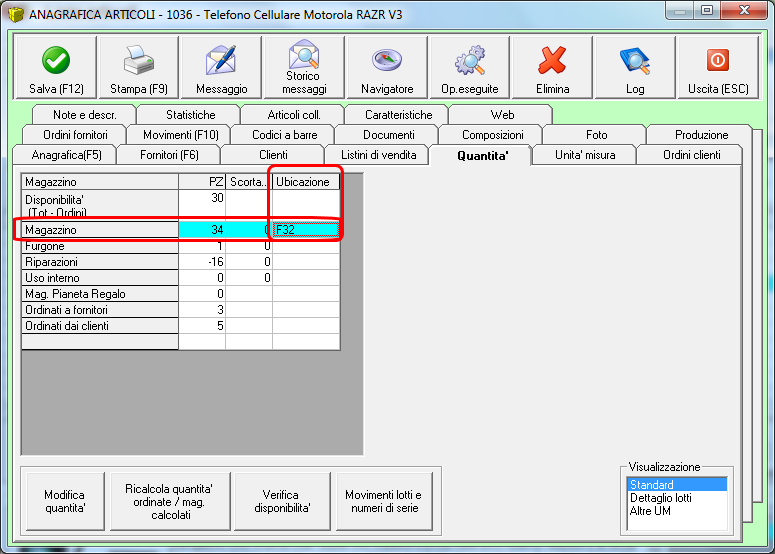
Task: Select Mag. Pianeta Regalo row label
Action: click(100, 294)
